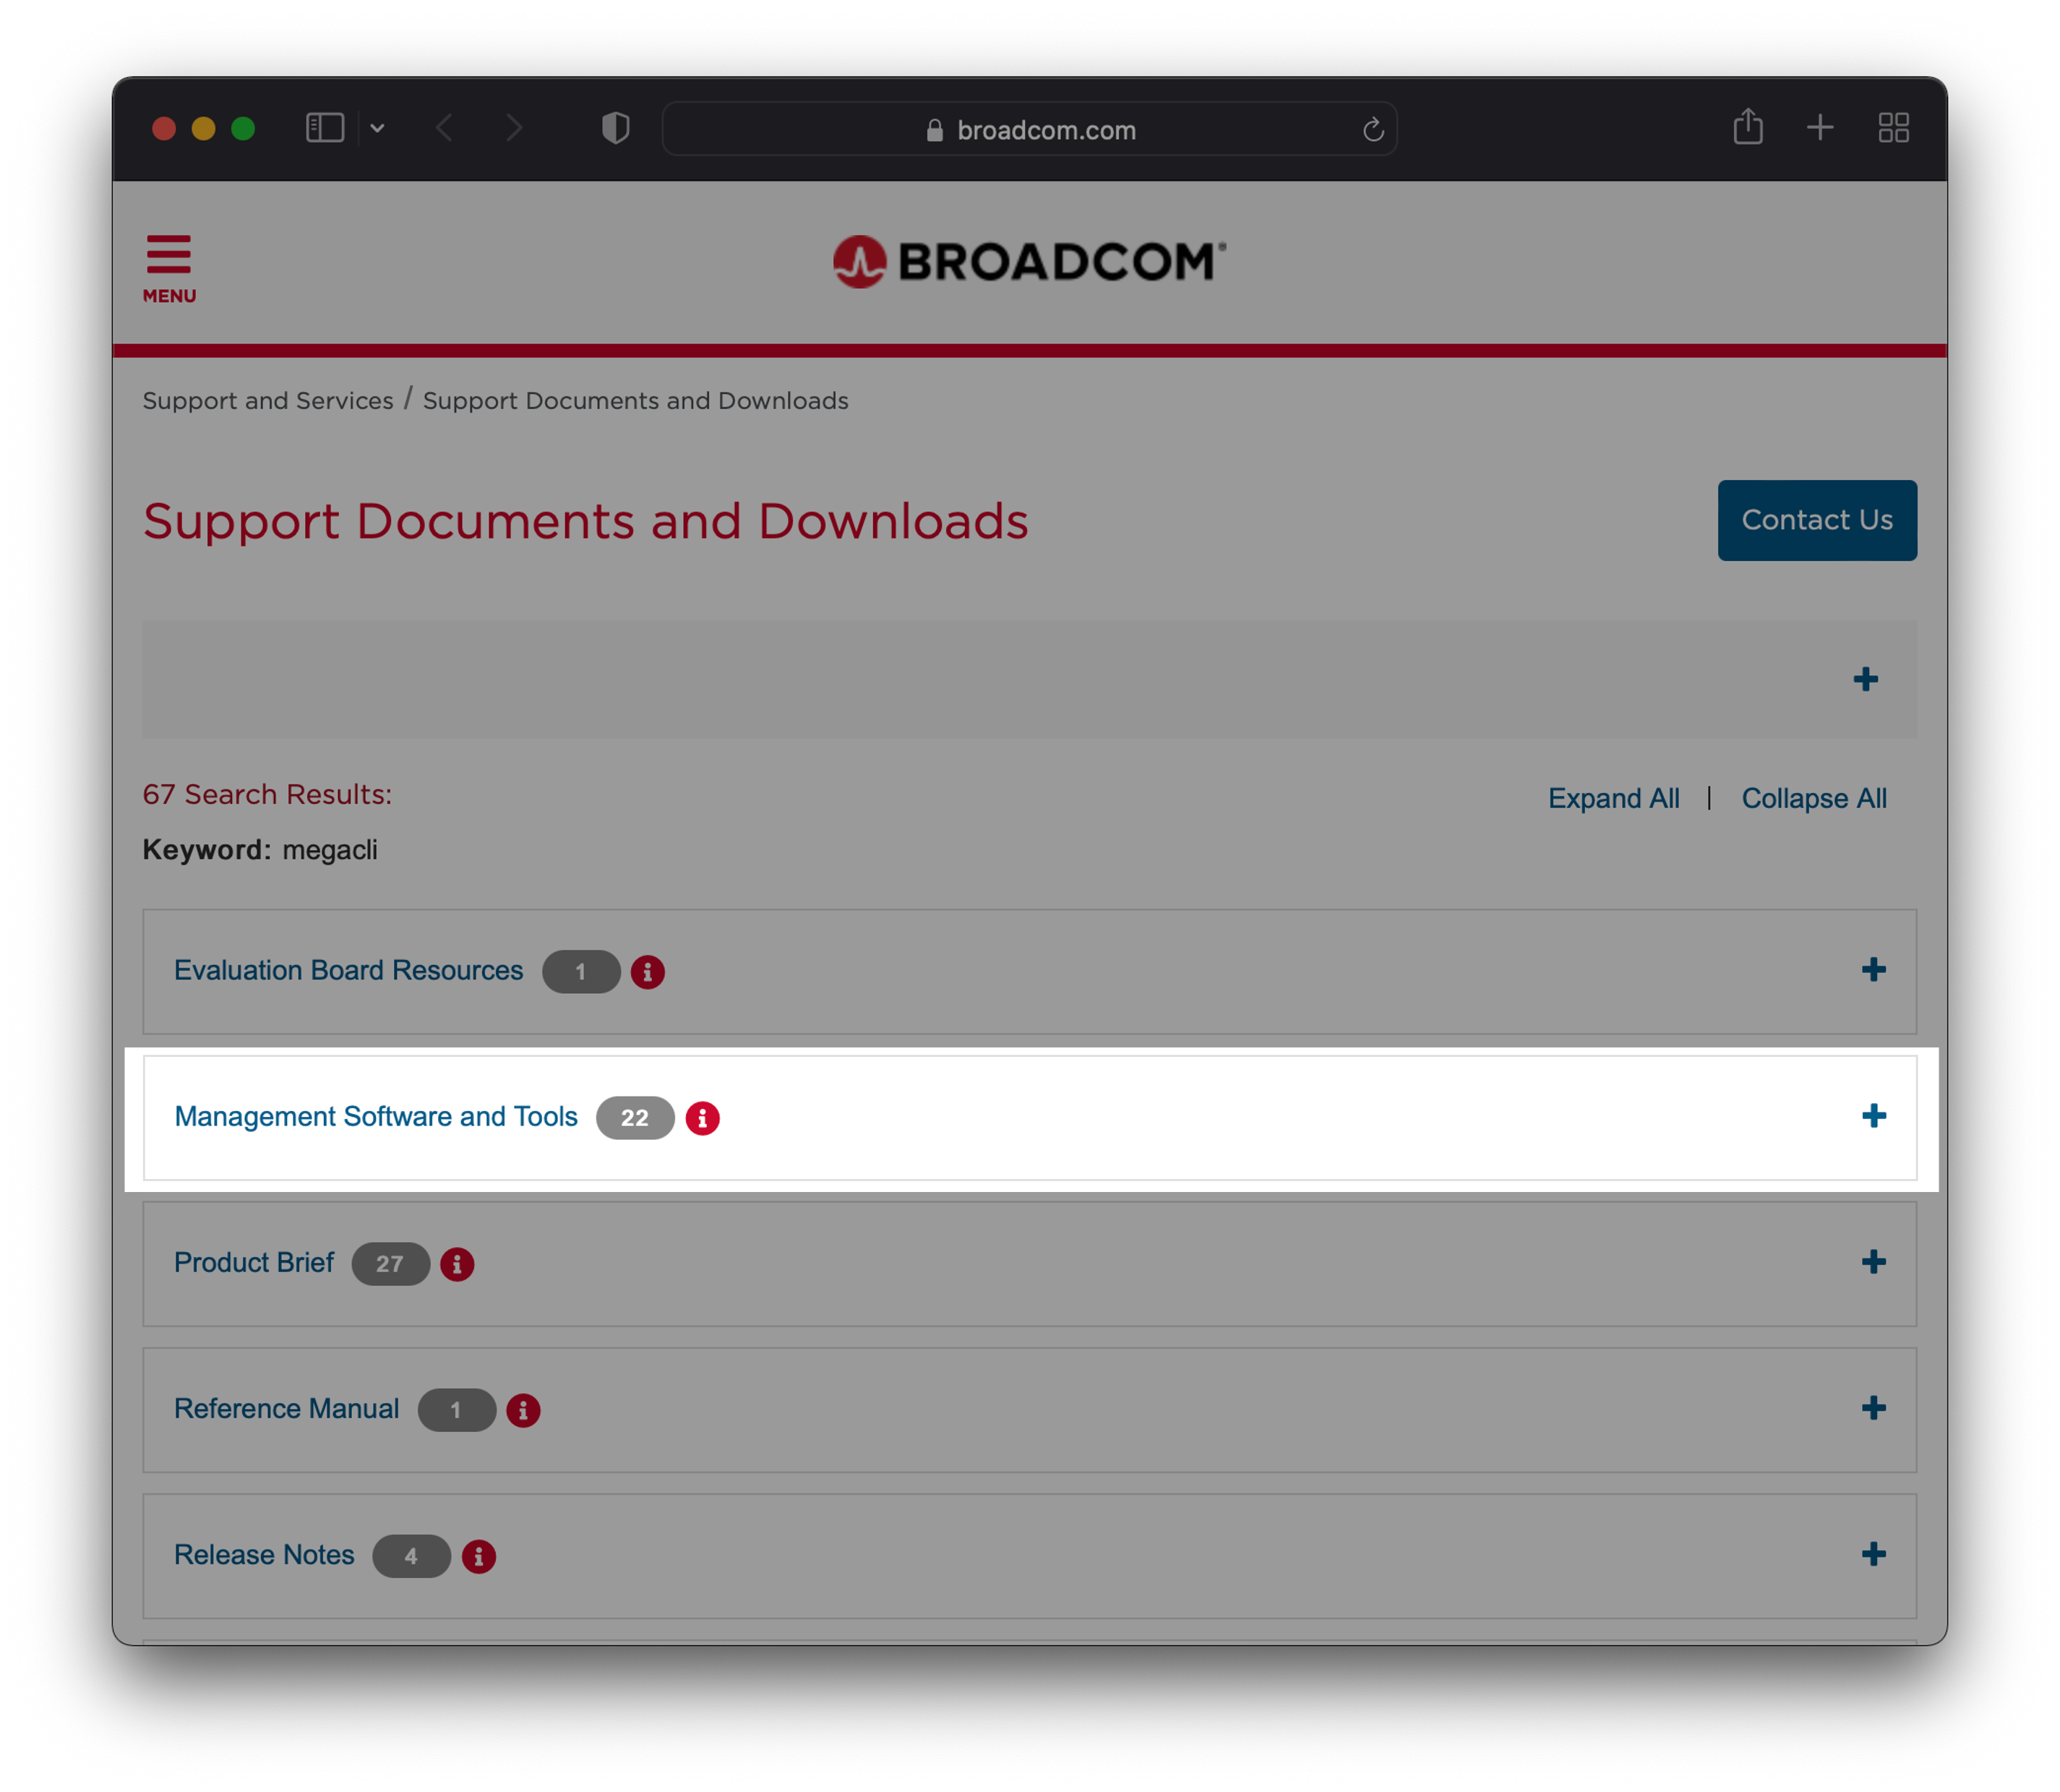Expand Management Software and Tools with plus

pos(1873,1116)
